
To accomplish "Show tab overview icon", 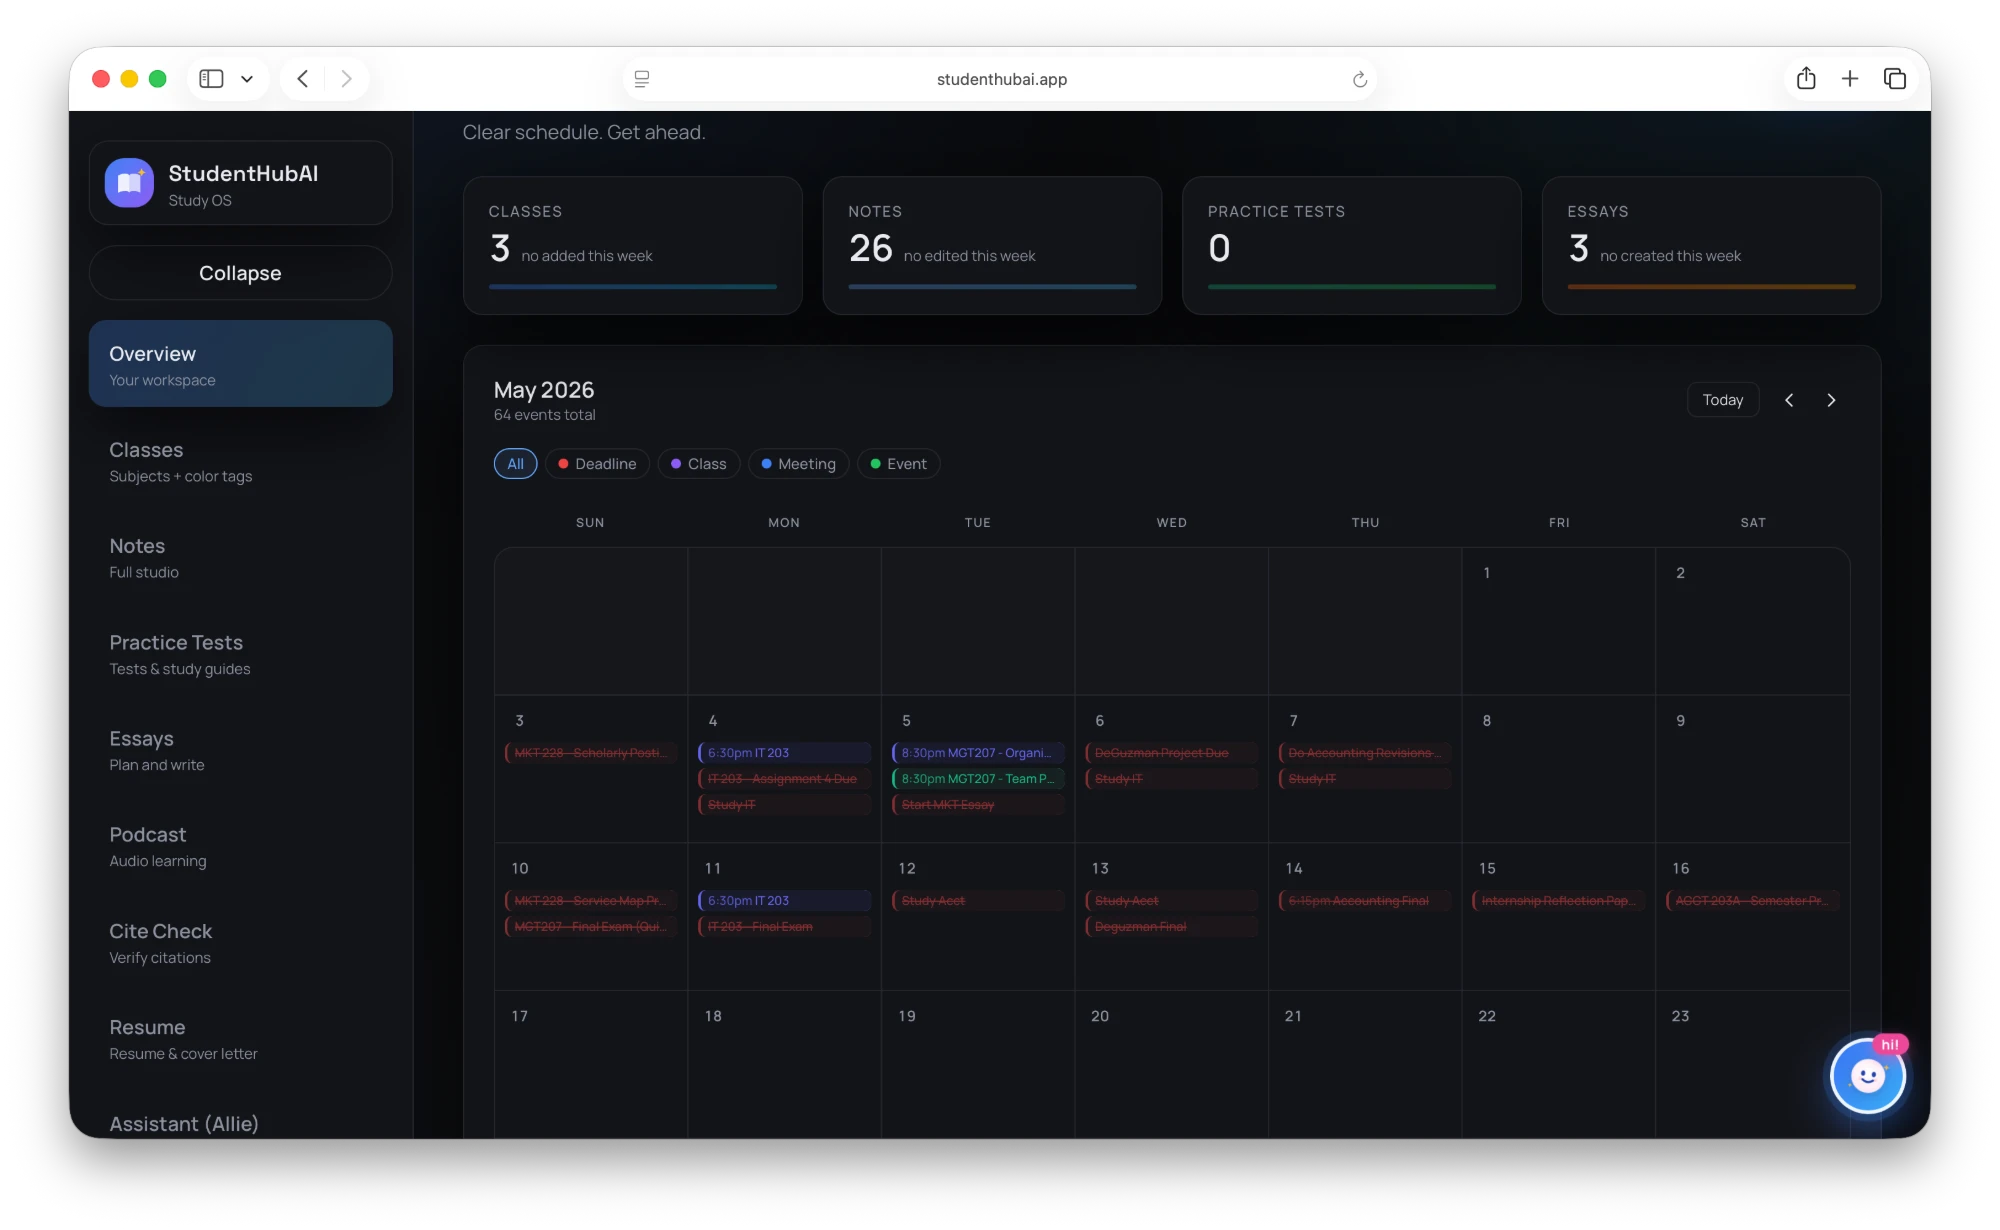I will pos(1894,79).
